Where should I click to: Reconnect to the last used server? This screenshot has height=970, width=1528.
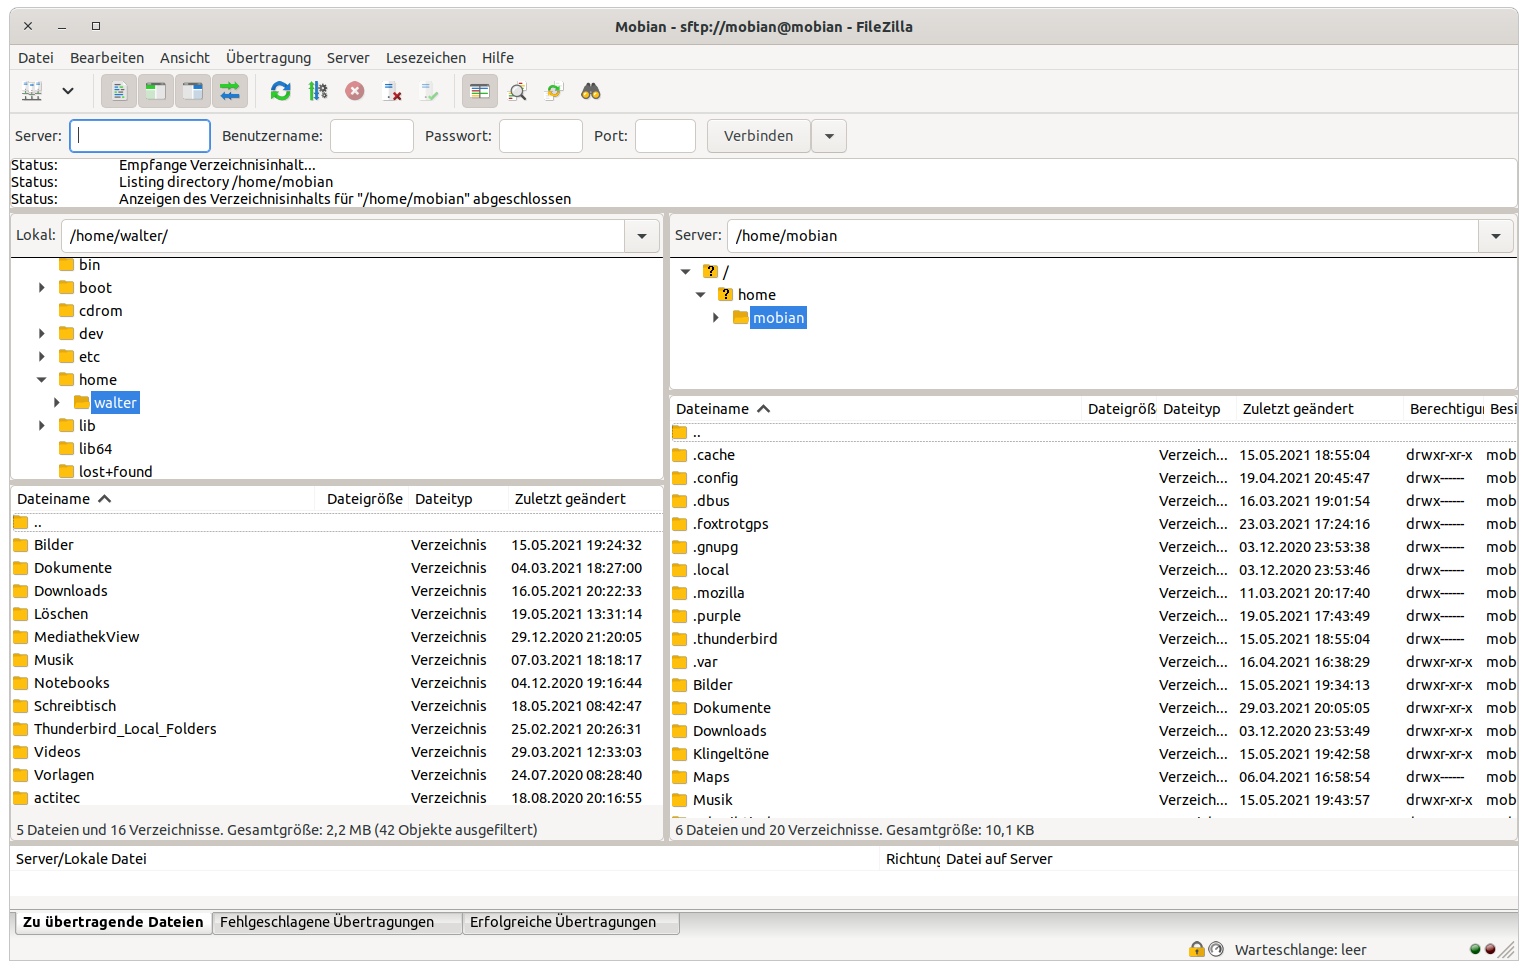(429, 91)
